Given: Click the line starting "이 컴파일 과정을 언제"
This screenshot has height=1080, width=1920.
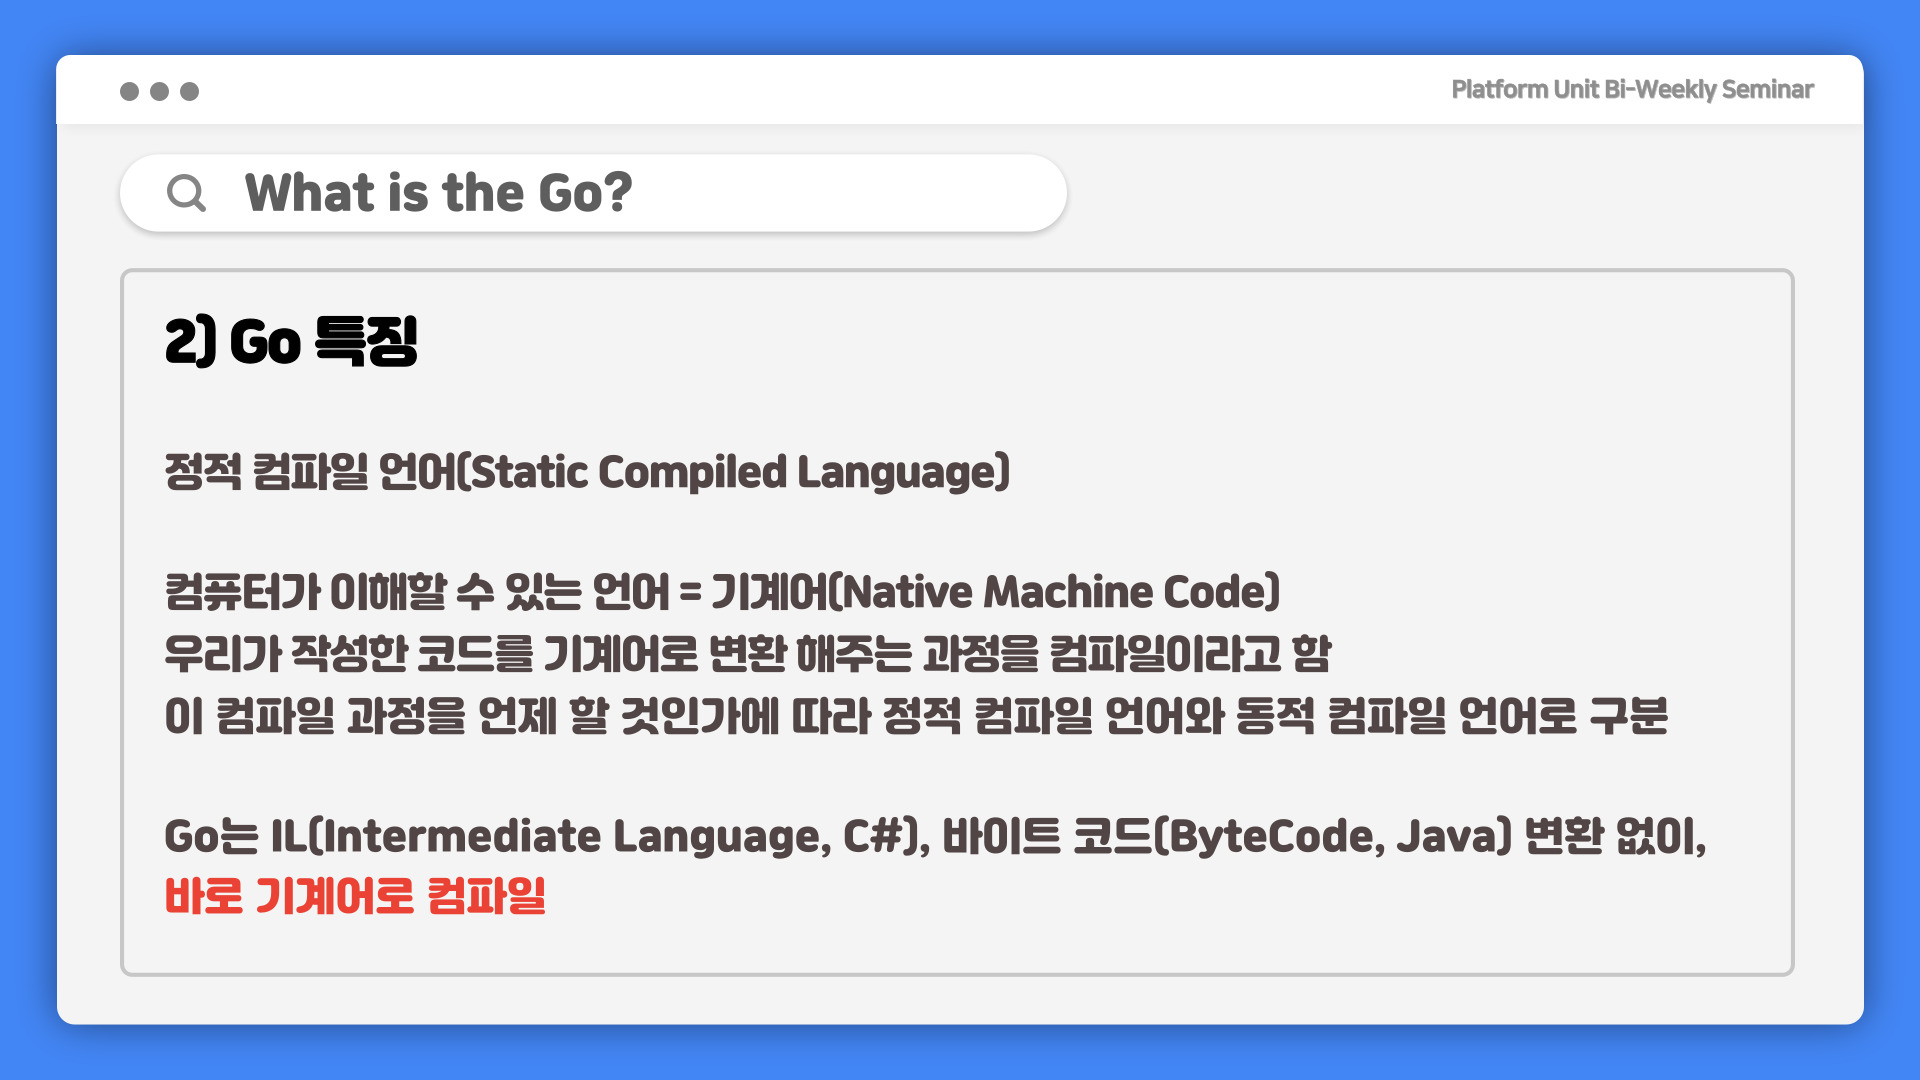Looking at the screenshot, I should click(916, 716).
